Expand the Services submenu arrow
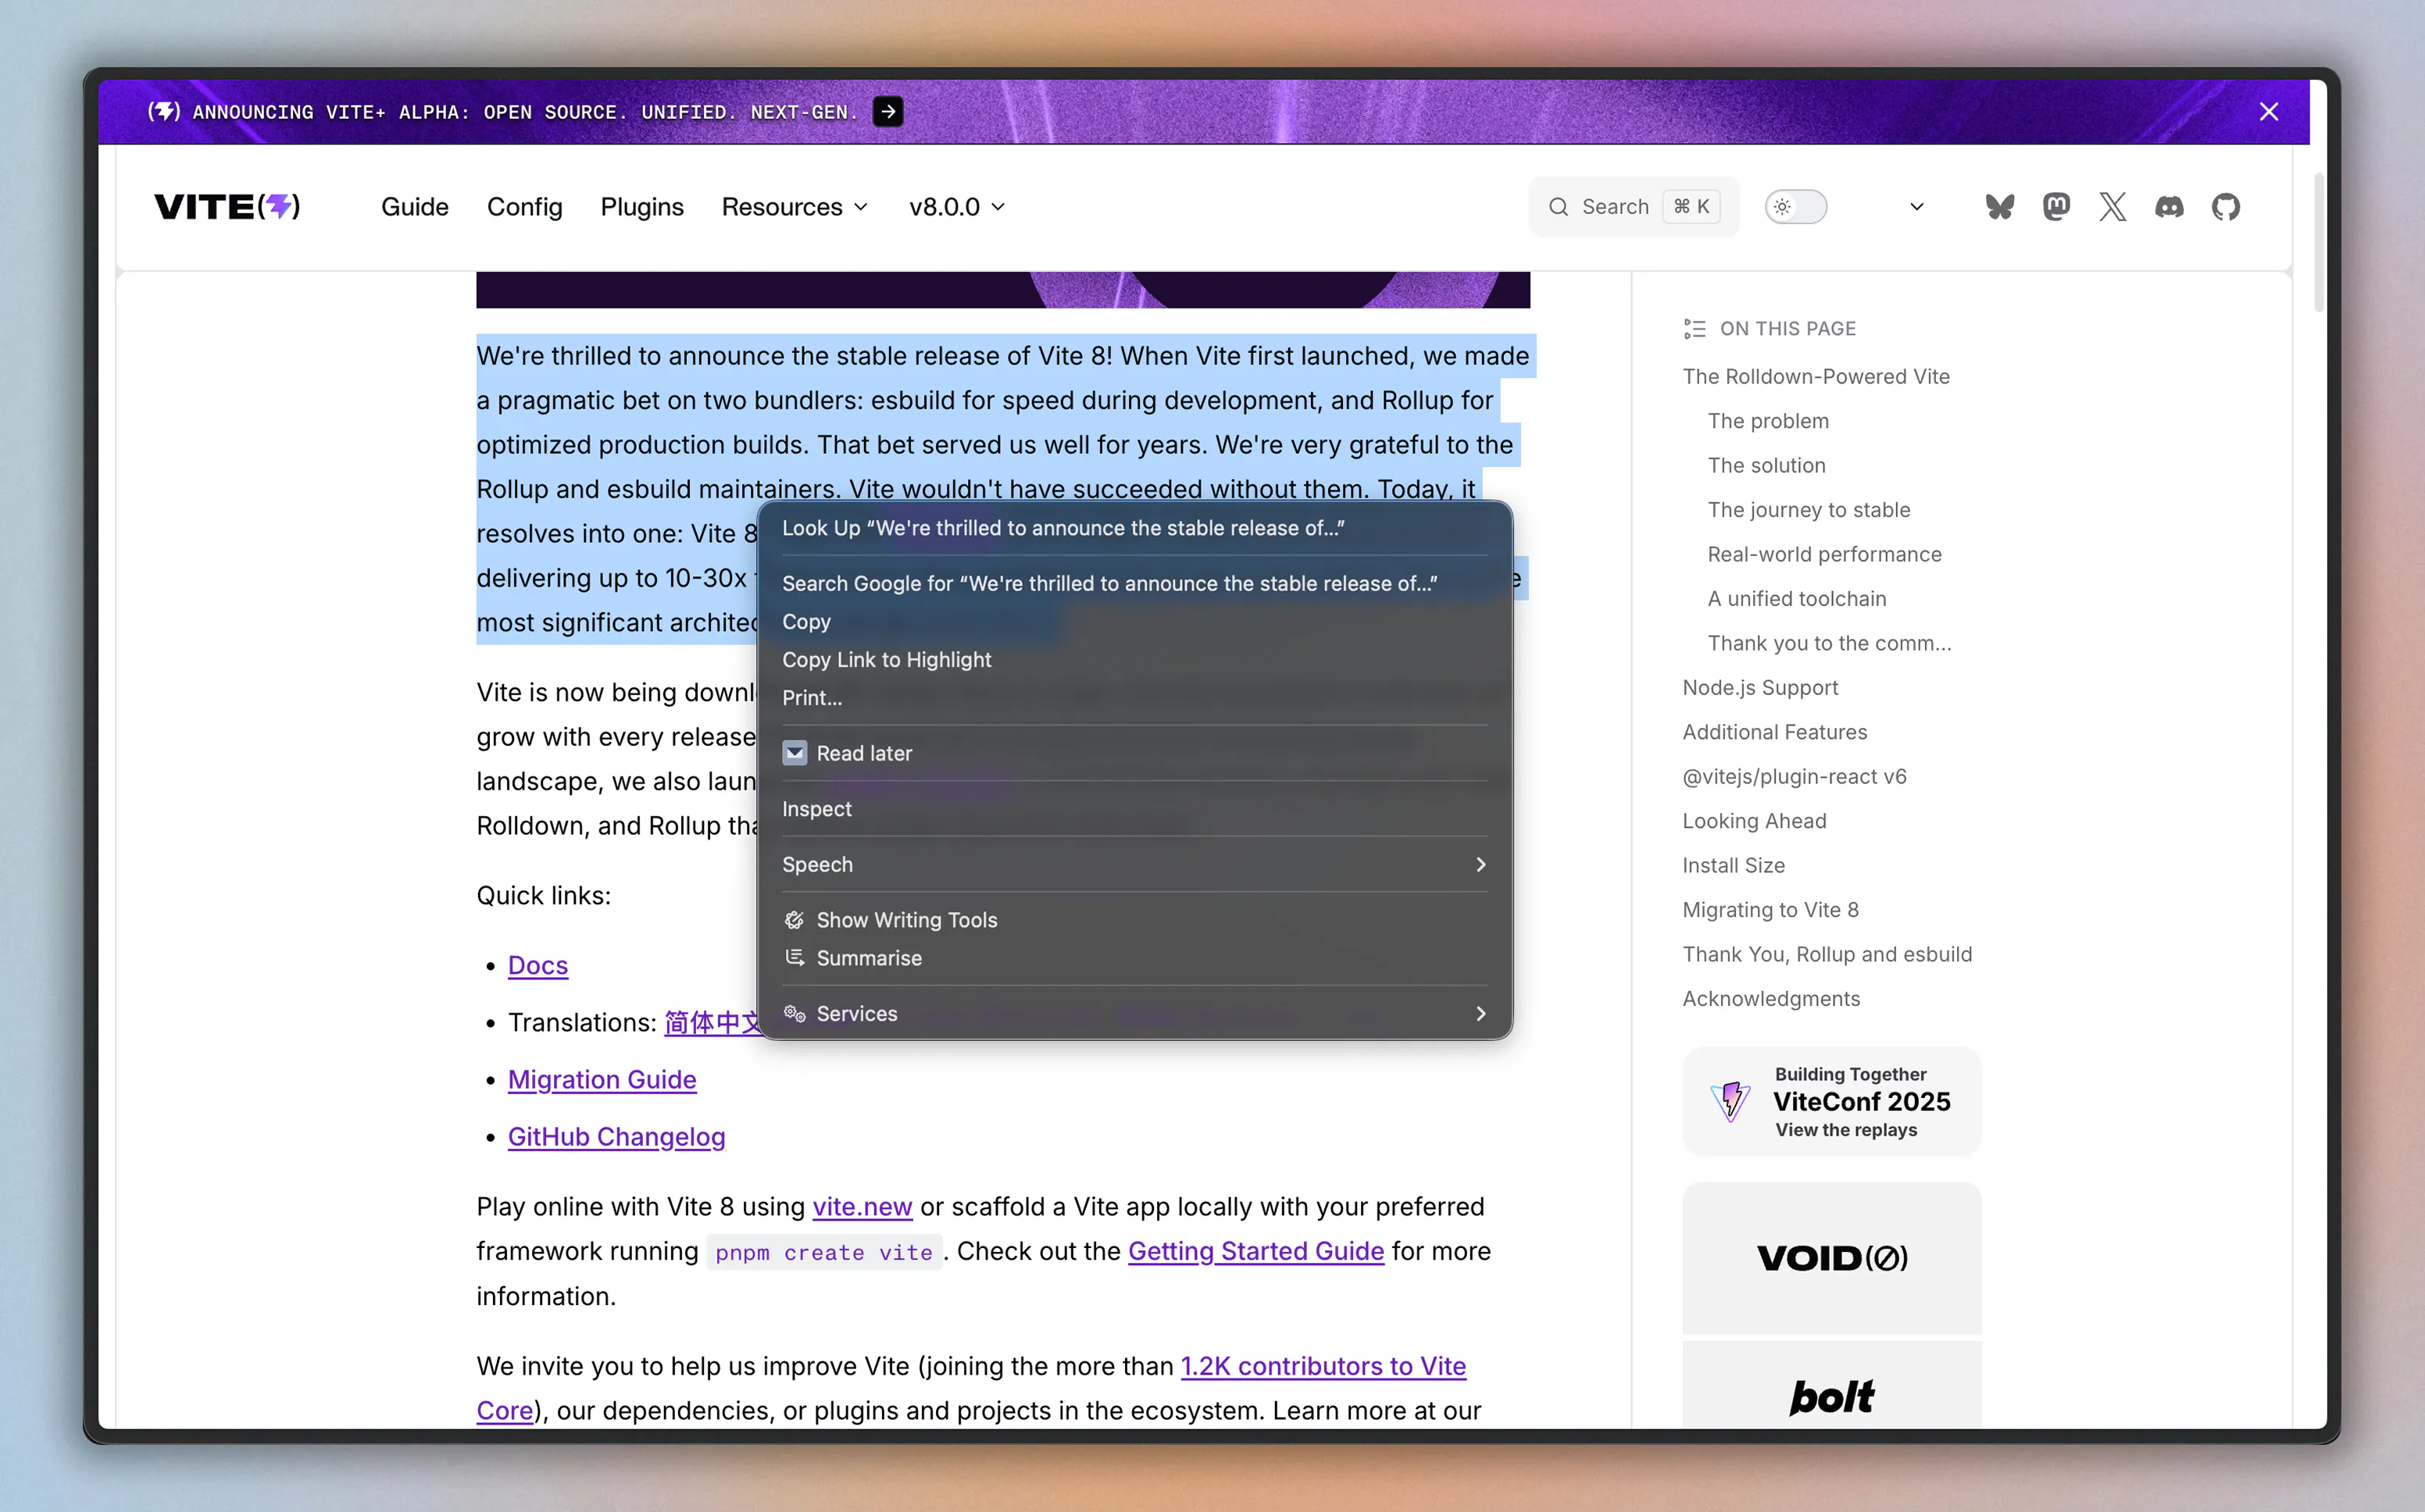Screen dimensions: 2425x1512 (x=1481, y=1013)
